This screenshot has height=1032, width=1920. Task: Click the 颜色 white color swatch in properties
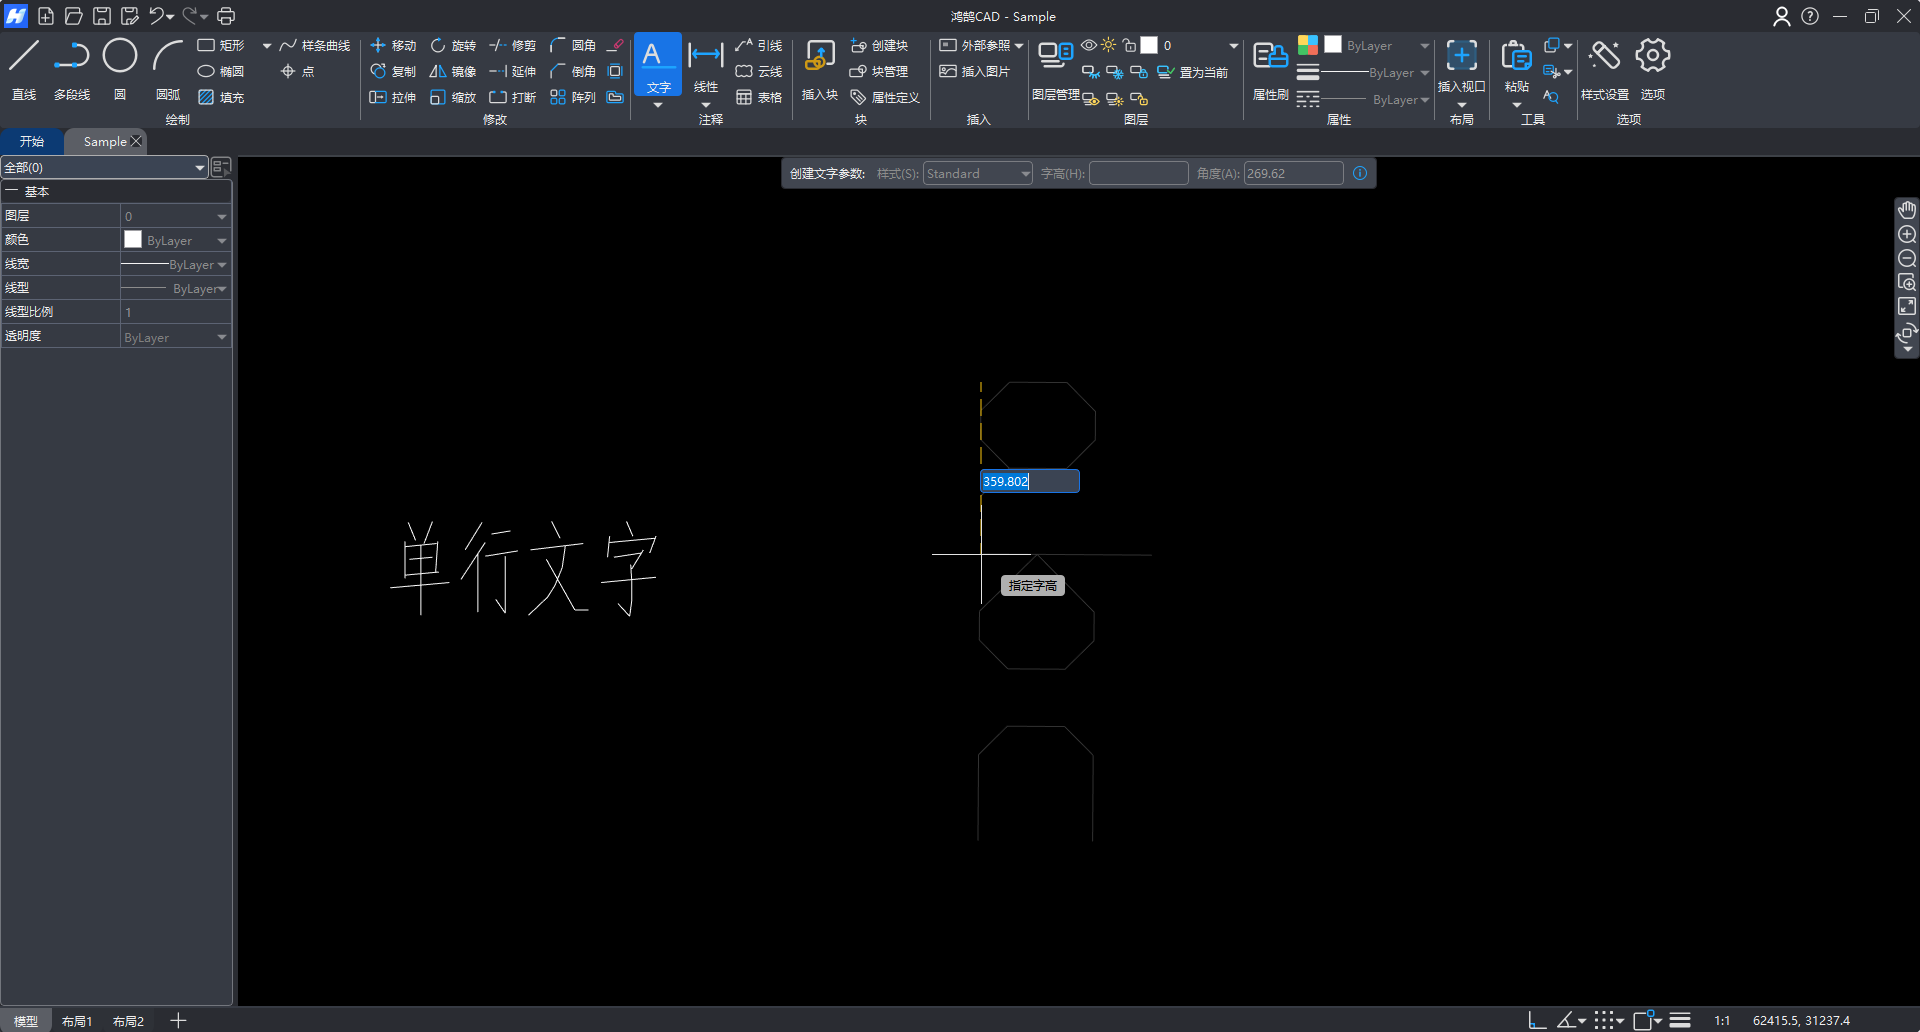133,240
